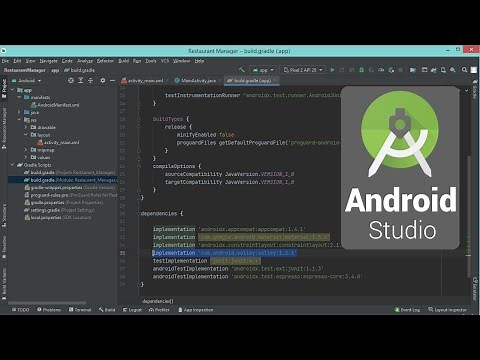
Task: Attach debugger to Android process
Action: pyautogui.click(x=391, y=70)
